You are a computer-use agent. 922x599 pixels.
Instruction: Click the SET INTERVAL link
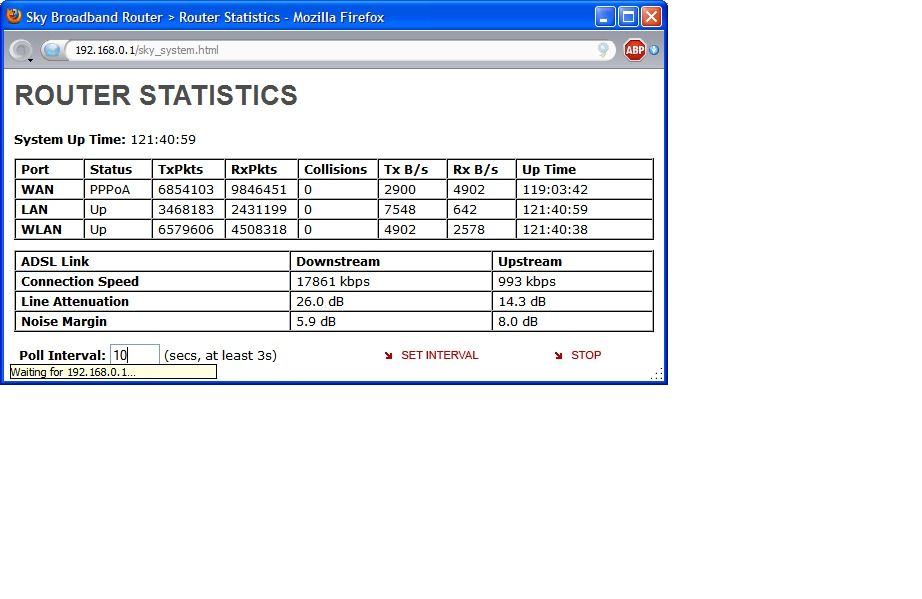pyautogui.click(x=439, y=355)
